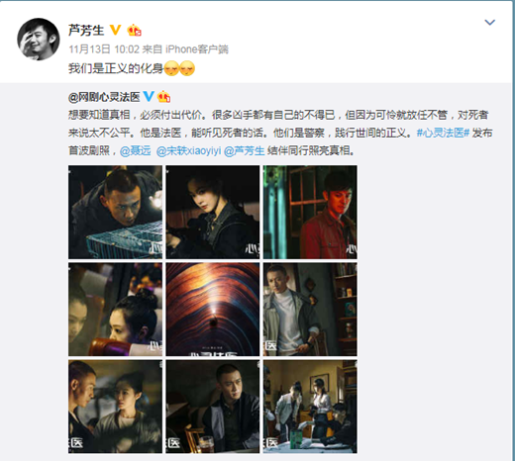Open the thumbnail of the woman in dark jacket
The width and height of the screenshot is (515, 461).
[x=213, y=212]
